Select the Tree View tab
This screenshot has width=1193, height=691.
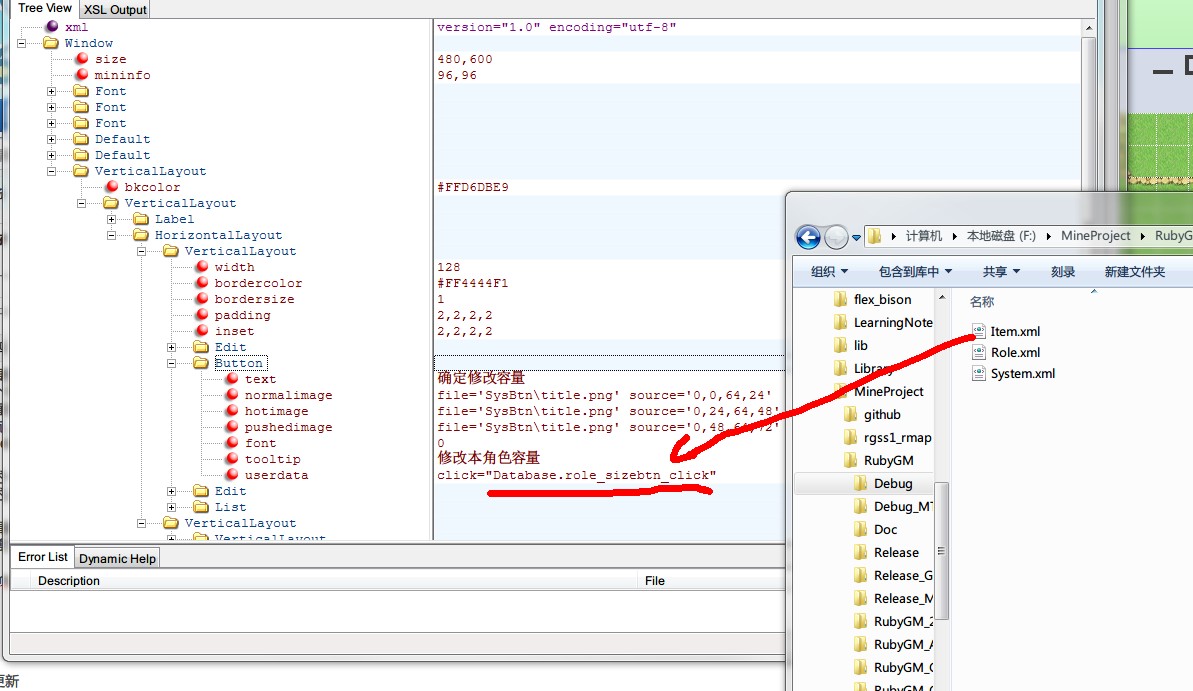pos(44,8)
